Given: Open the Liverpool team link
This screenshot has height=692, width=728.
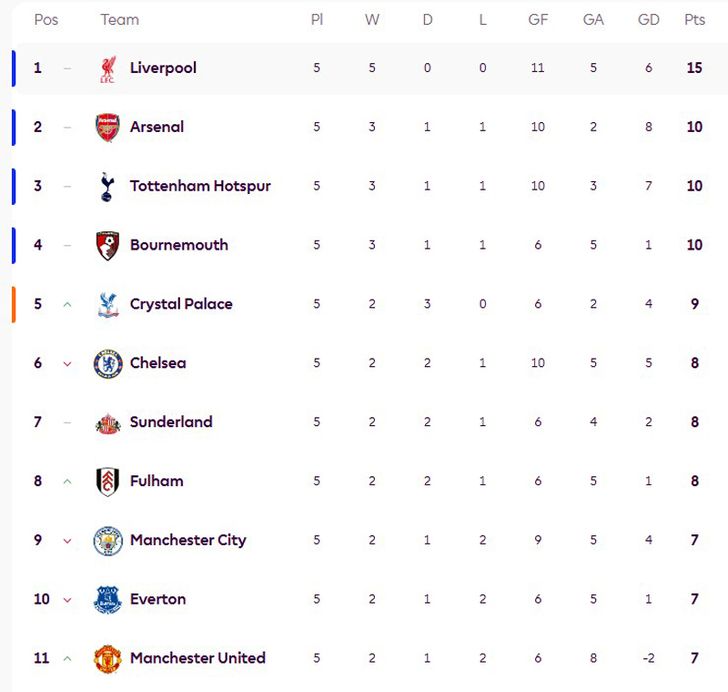Looking at the screenshot, I should click(163, 68).
